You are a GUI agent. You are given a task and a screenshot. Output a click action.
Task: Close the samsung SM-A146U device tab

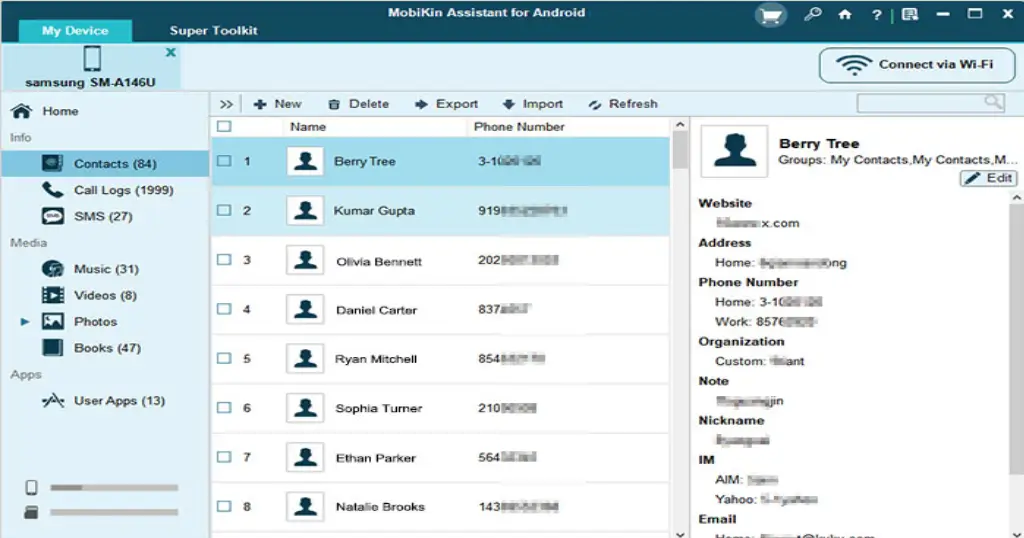click(x=170, y=52)
